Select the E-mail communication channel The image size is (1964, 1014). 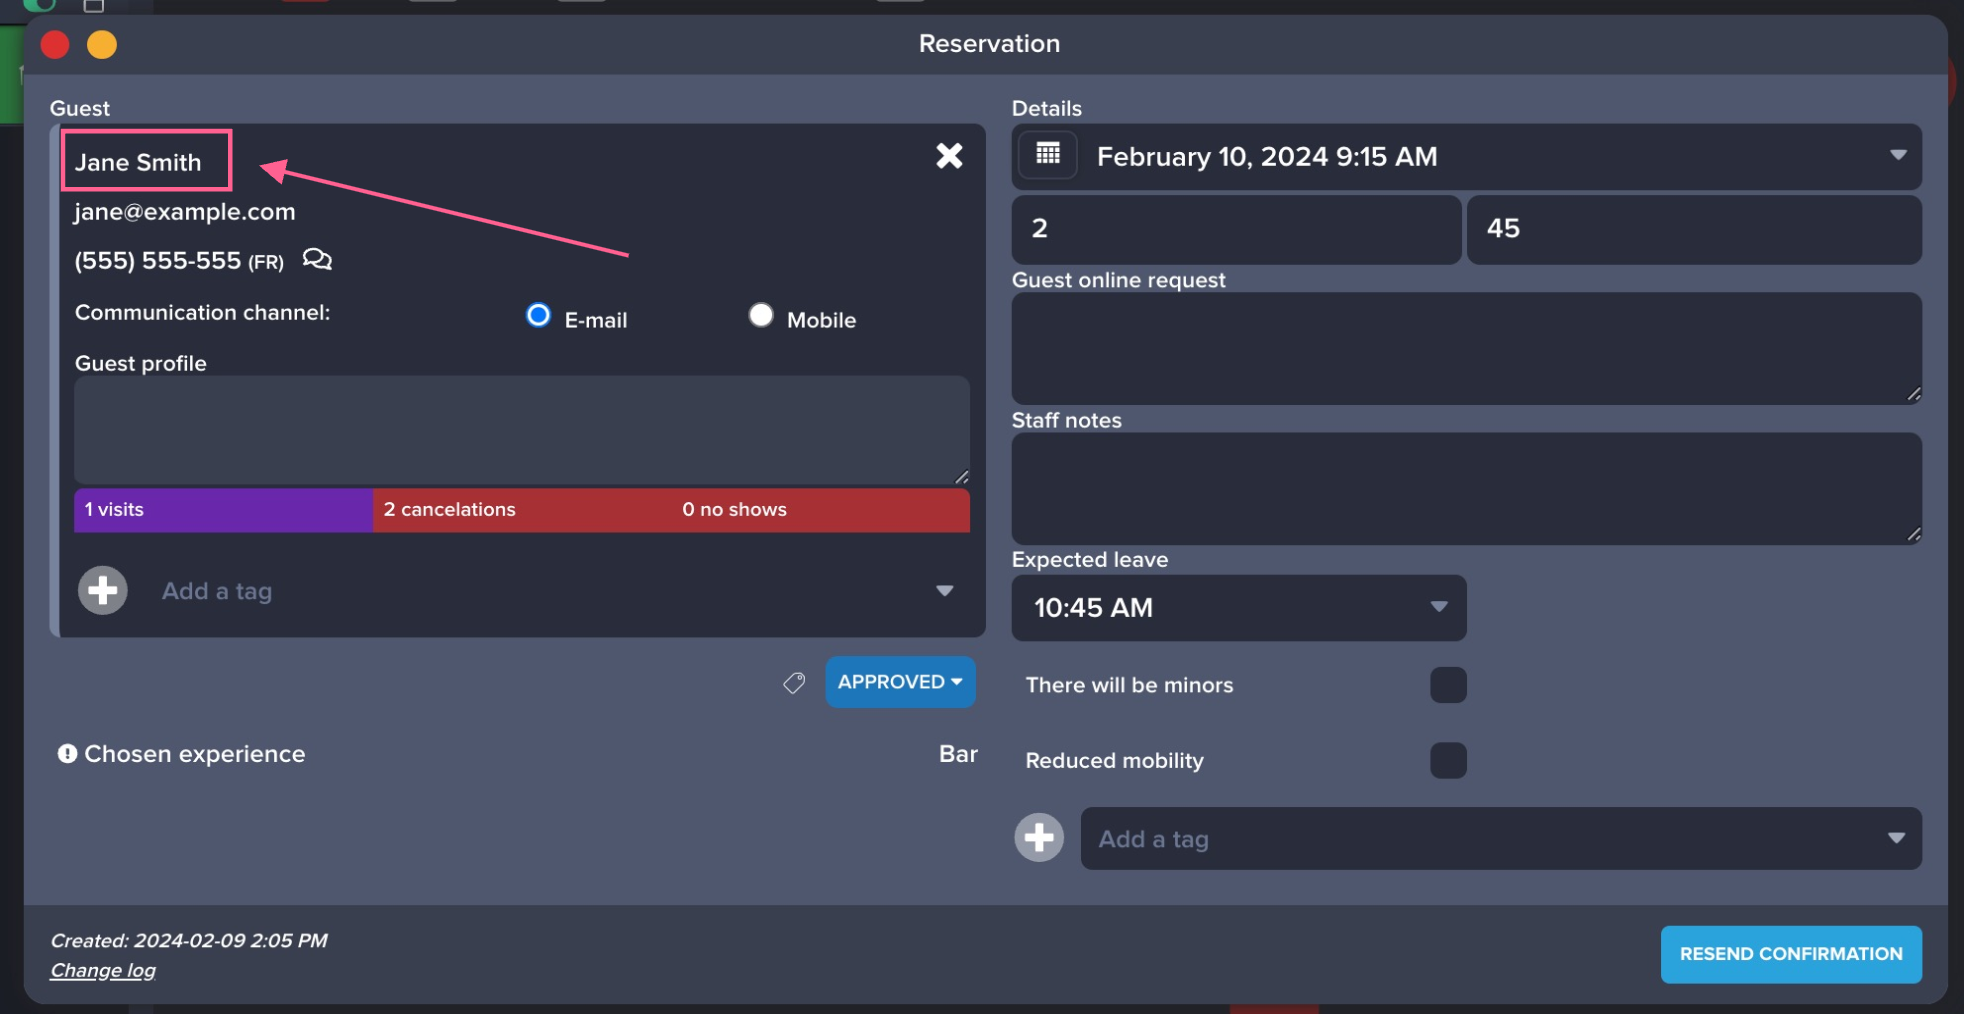coord(538,316)
